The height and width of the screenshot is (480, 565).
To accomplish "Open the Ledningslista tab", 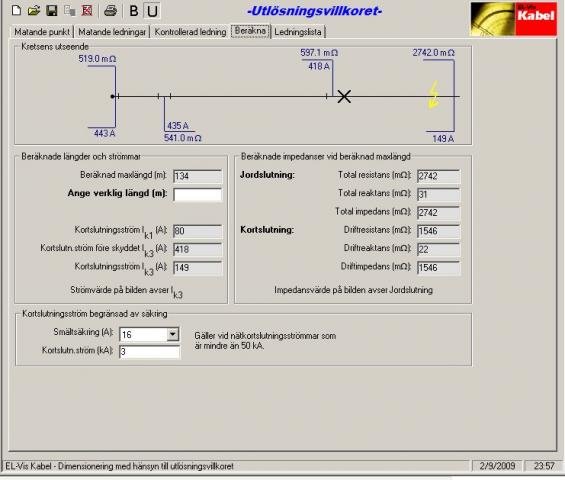I will click(298, 32).
